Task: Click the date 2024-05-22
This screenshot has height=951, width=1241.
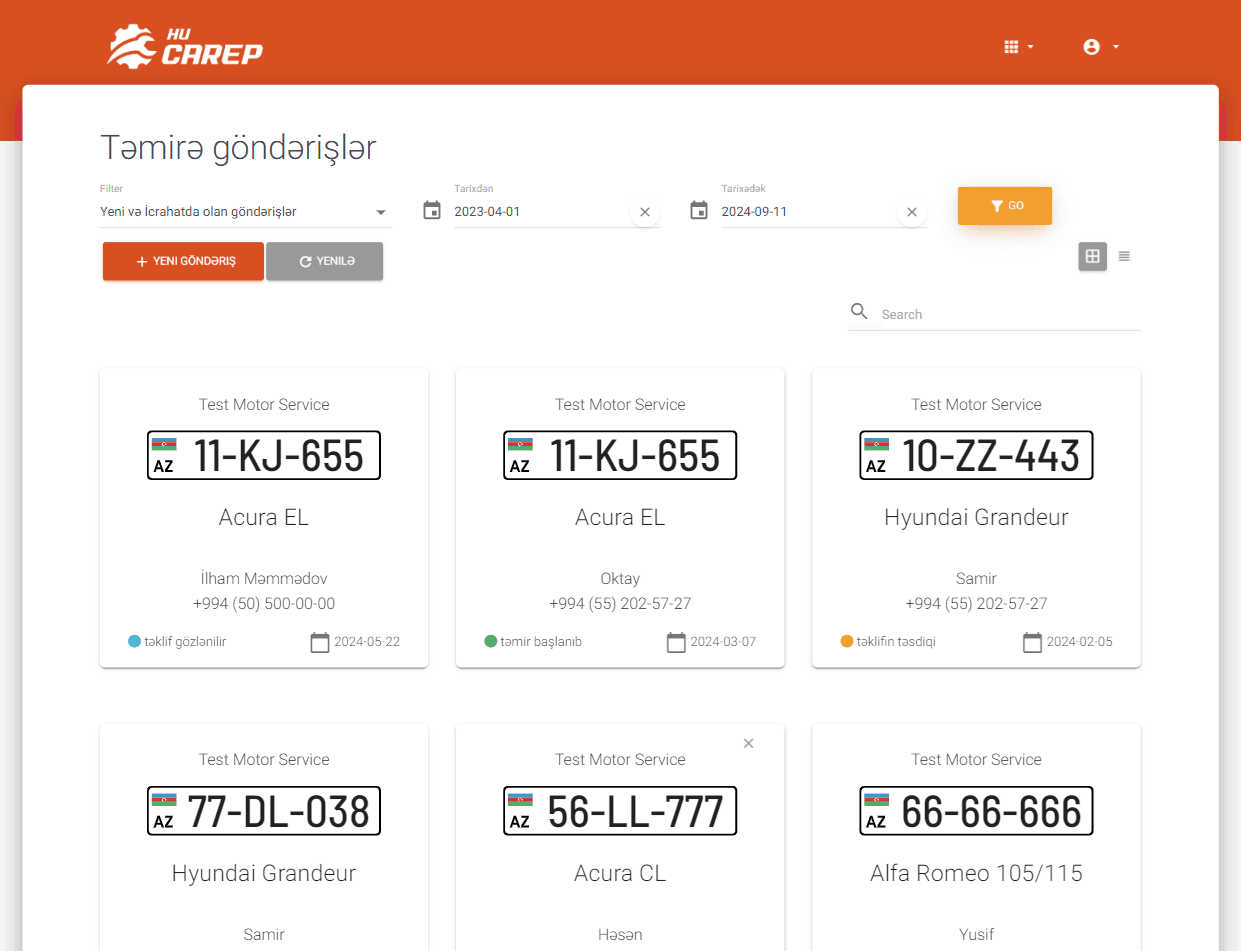Action: click(367, 641)
